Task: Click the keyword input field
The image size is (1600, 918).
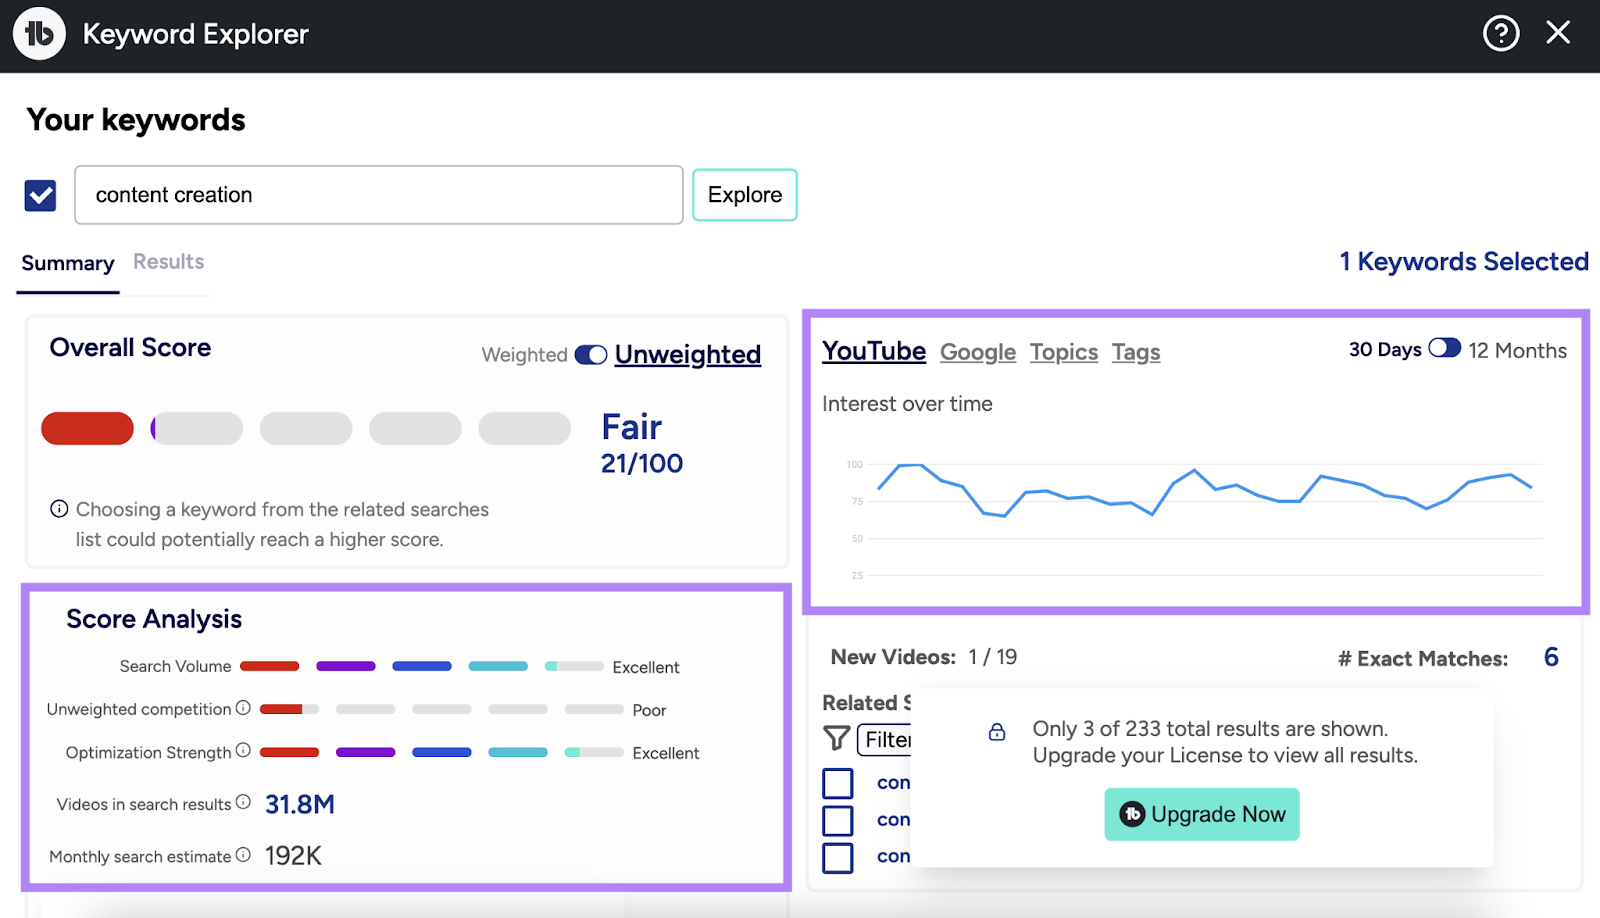Action: (379, 195)
